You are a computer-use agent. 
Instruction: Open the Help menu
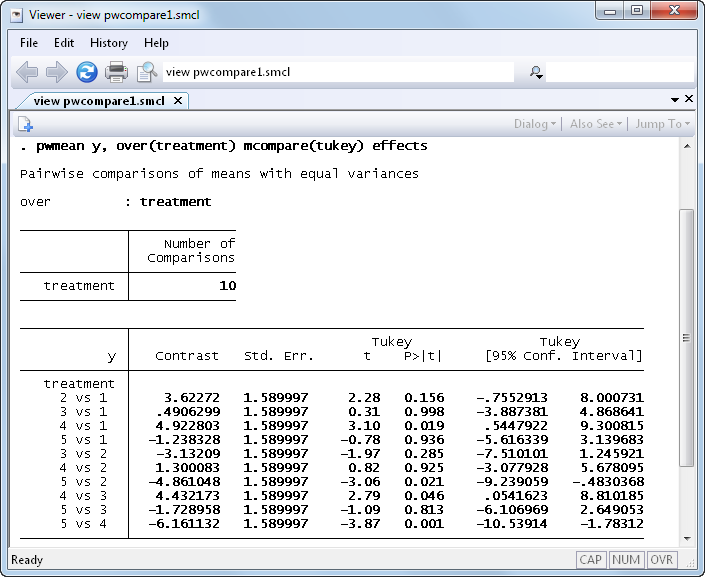(156, 43)
